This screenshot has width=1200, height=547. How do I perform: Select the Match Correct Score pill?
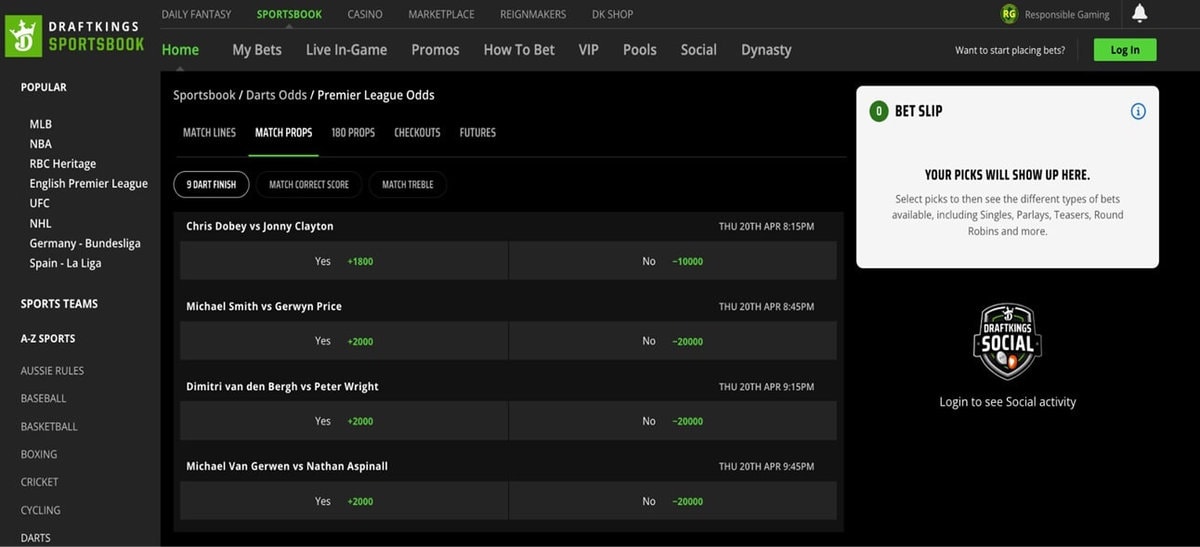tap(309, 184)
